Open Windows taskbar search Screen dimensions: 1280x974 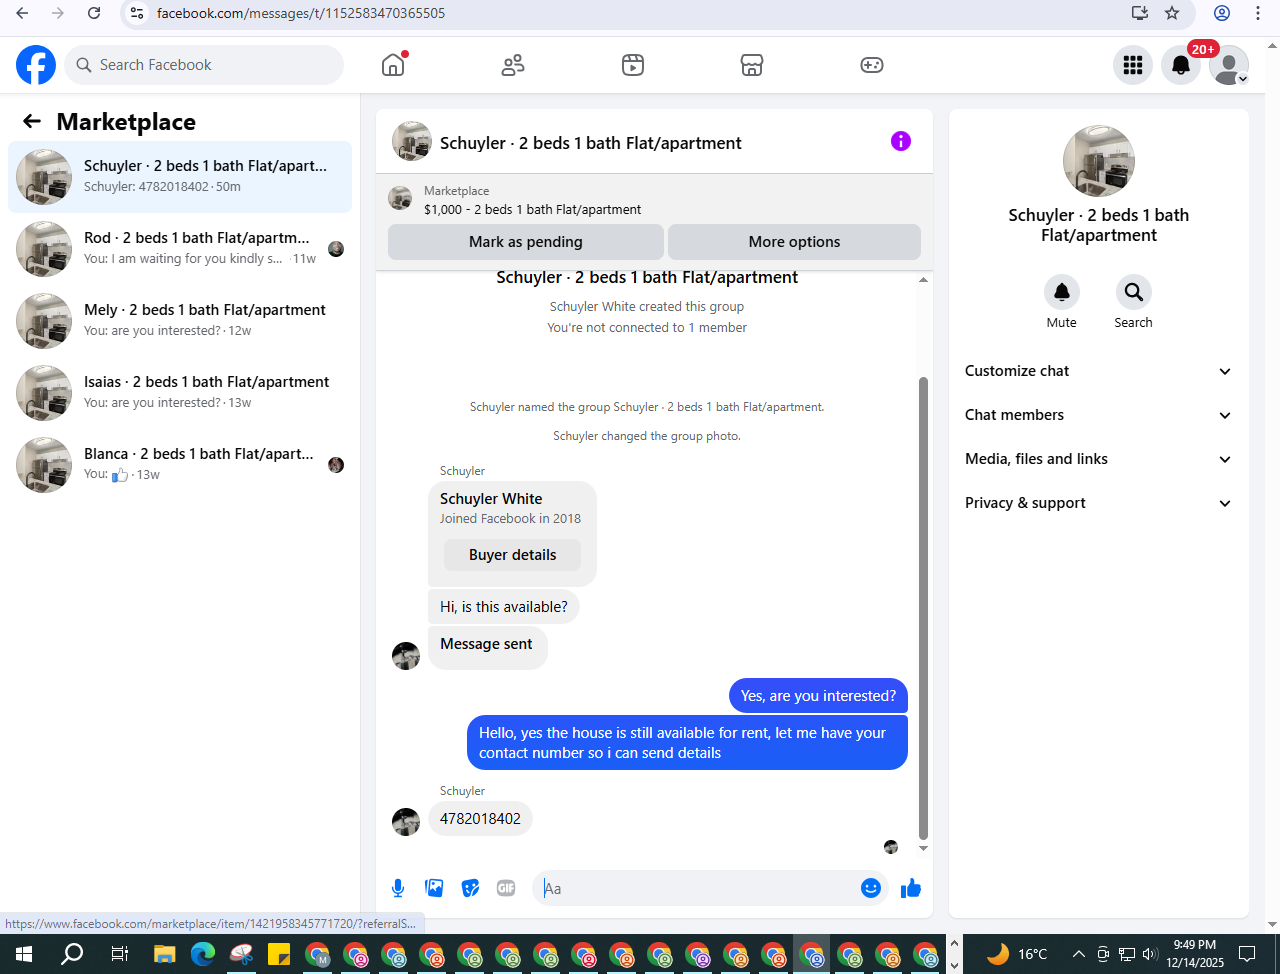[72, 954]
